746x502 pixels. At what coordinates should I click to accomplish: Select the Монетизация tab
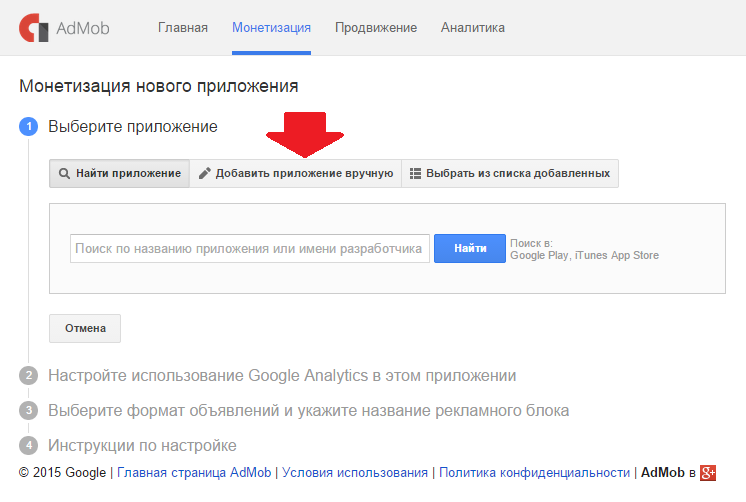[x=271, y=28]
